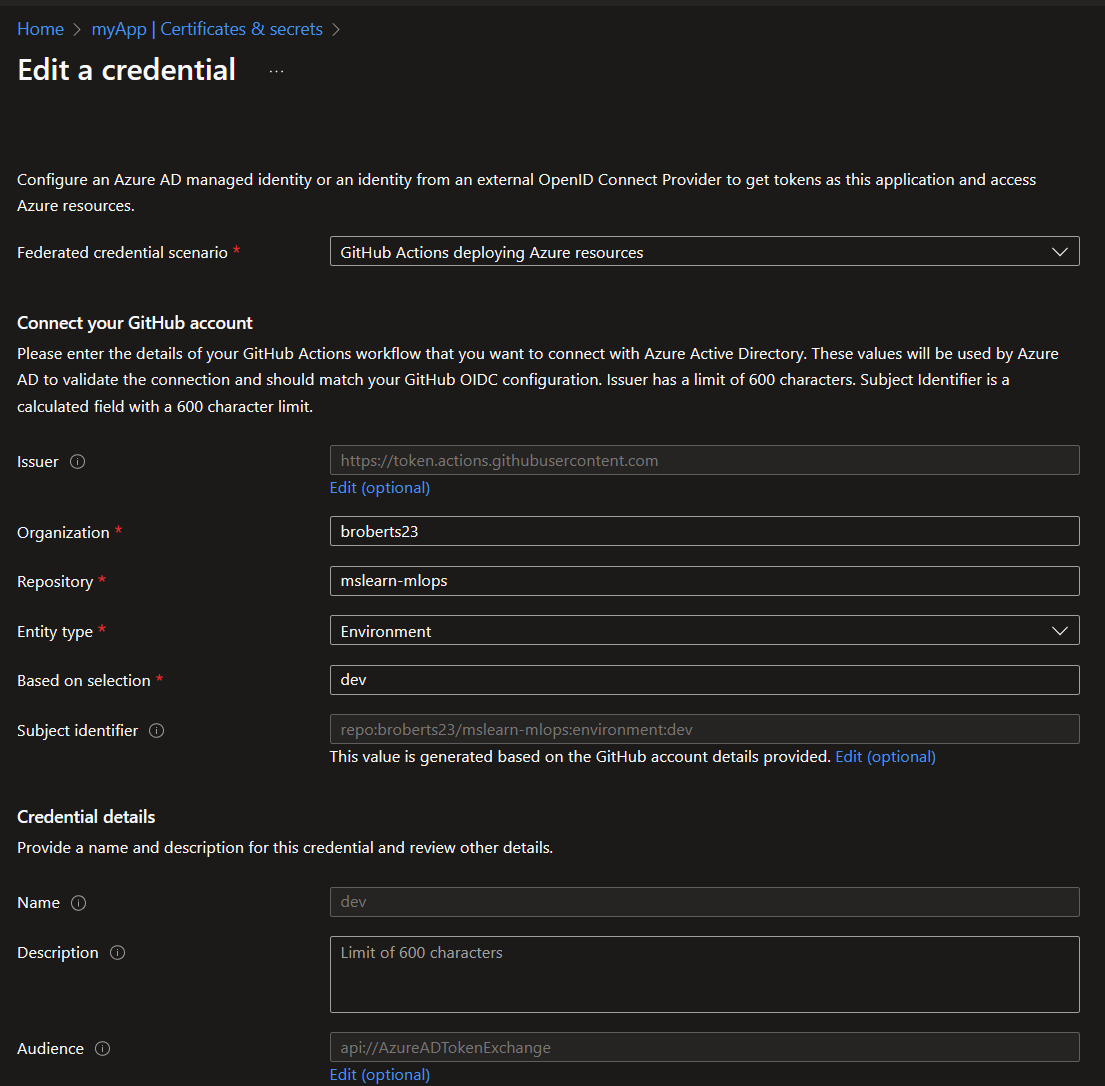Click the chevron between Home and myApp breadcrumbs
The width and height of the screenshot is (1105, 1086).
(x=75, y=29)
